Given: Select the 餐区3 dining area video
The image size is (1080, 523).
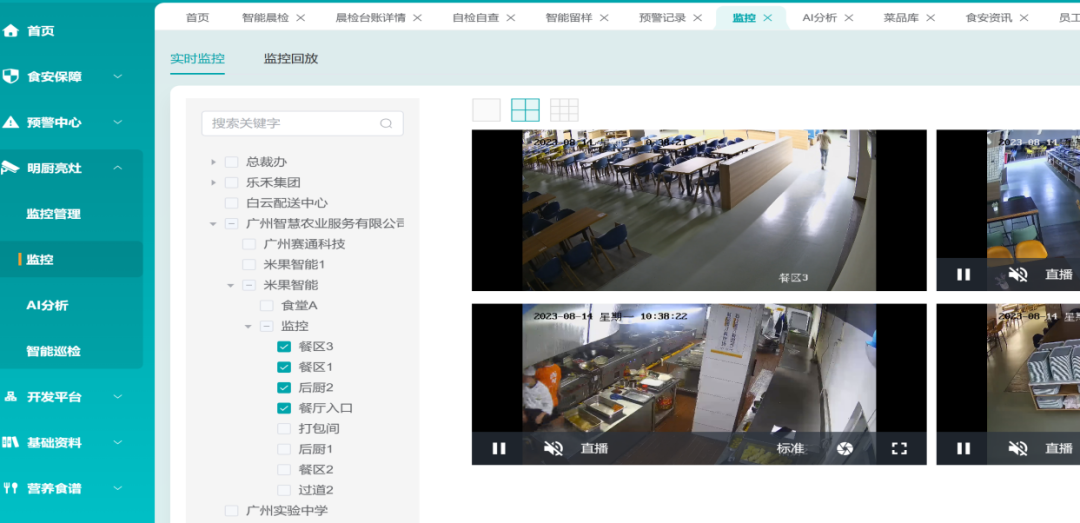Looking at the screenshot, I should click(x=699, y=210).
